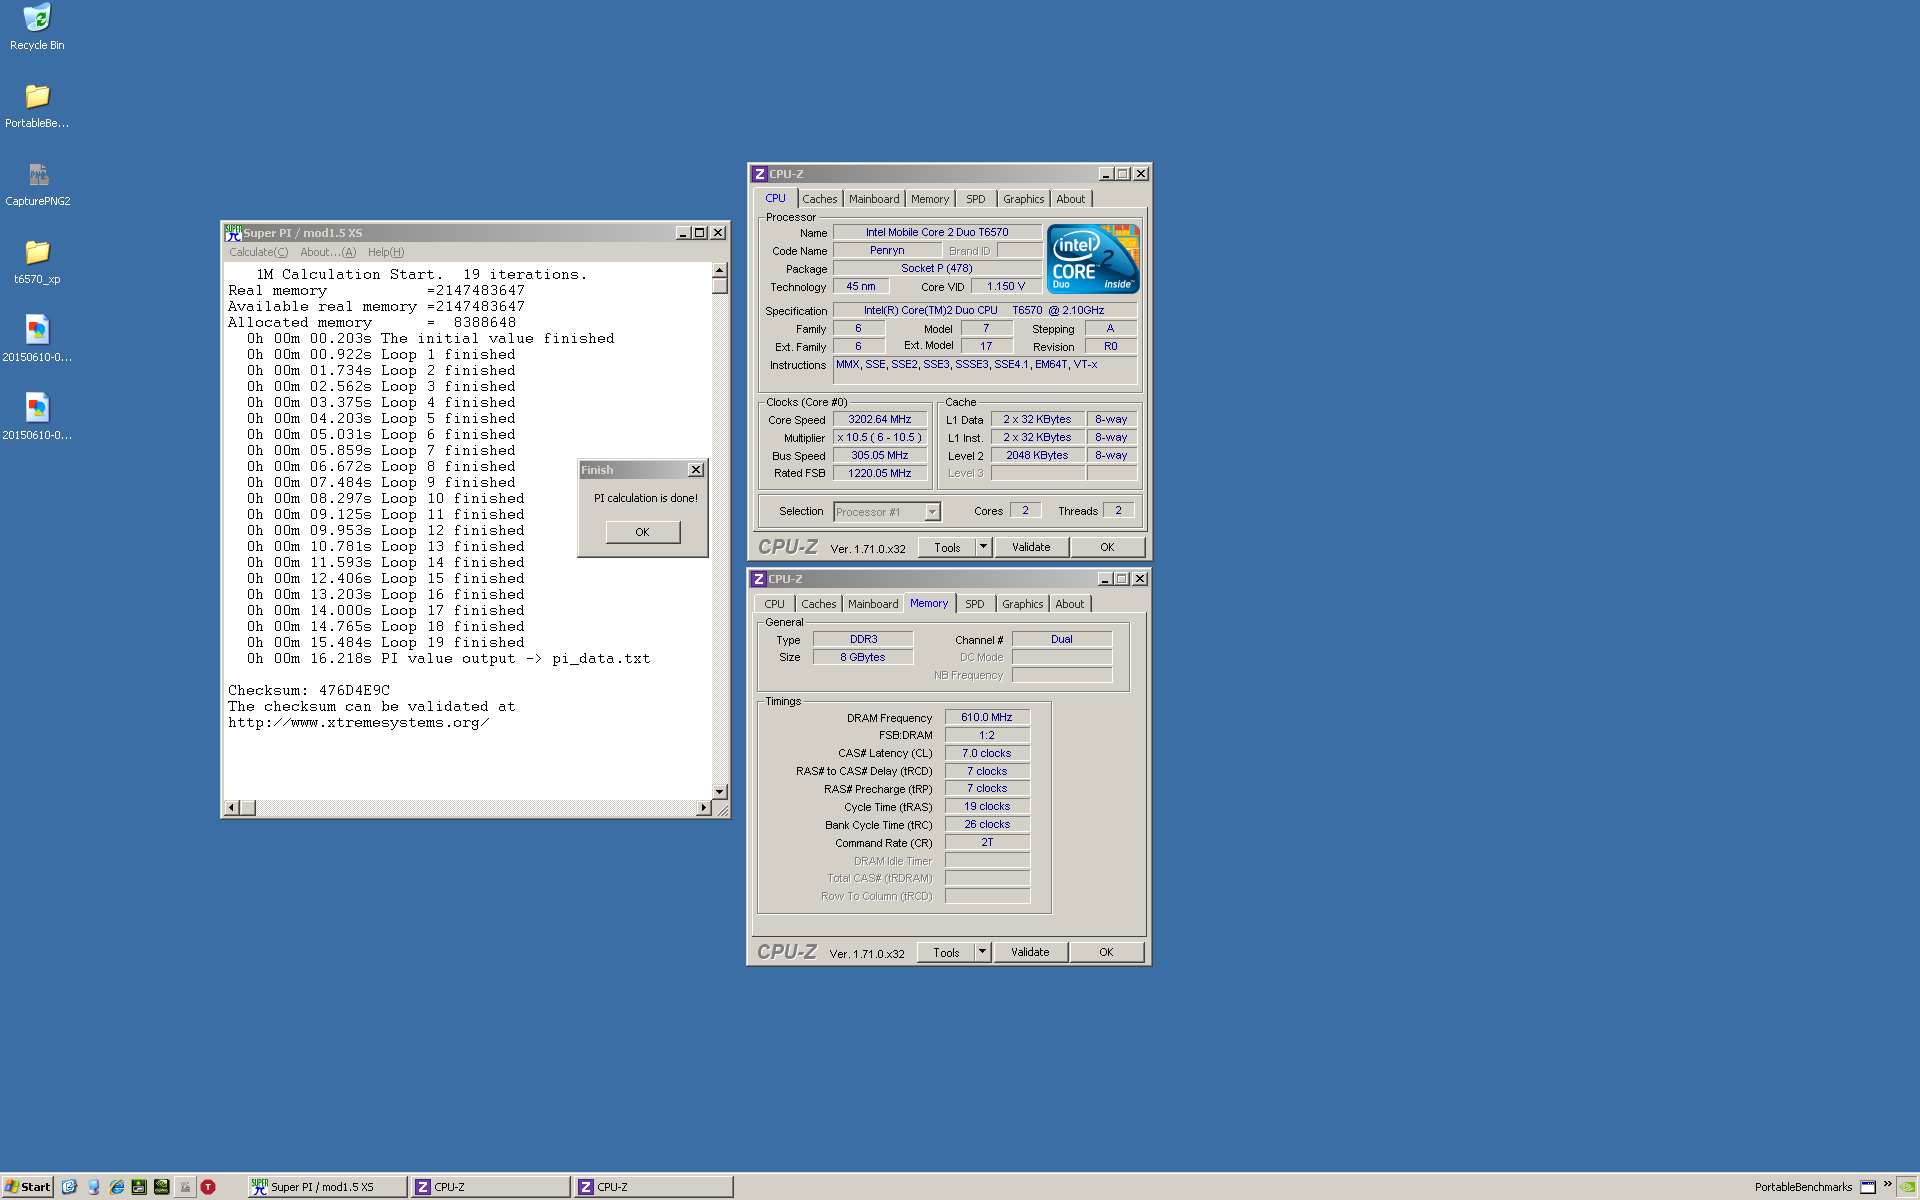Select the upper 20150610-0... desktop file
1920x1200 pixels.
click(x=37, y=339)
